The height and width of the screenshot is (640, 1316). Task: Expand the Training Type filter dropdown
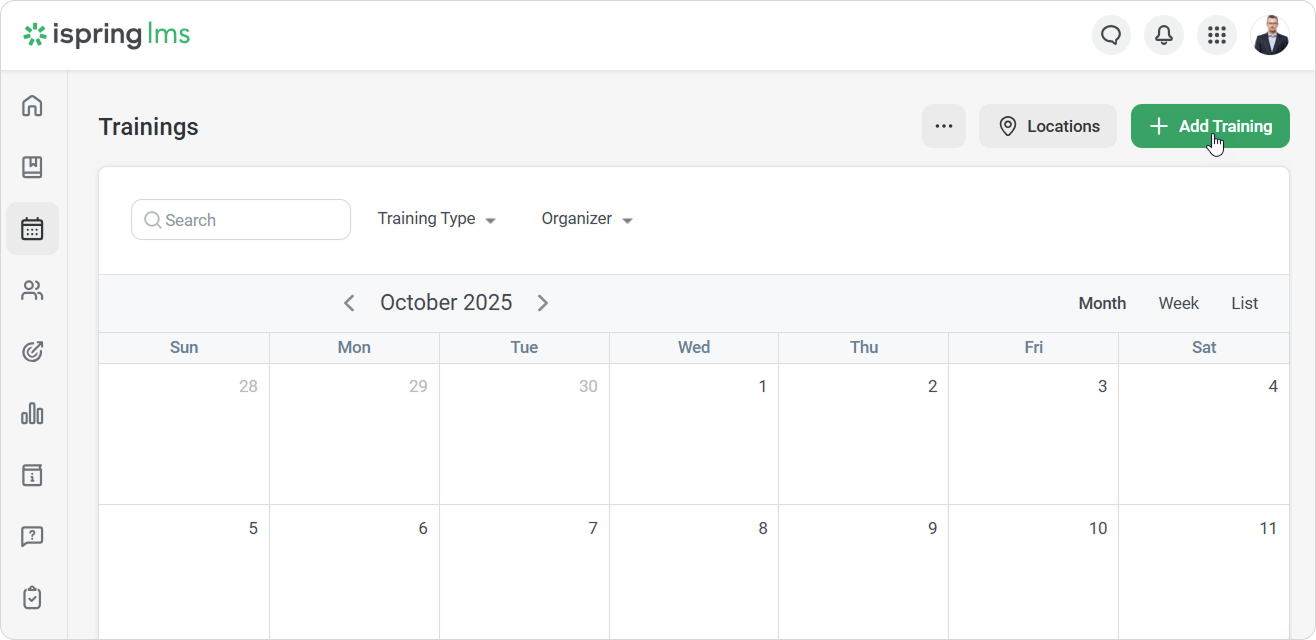(x=437, y=219)
